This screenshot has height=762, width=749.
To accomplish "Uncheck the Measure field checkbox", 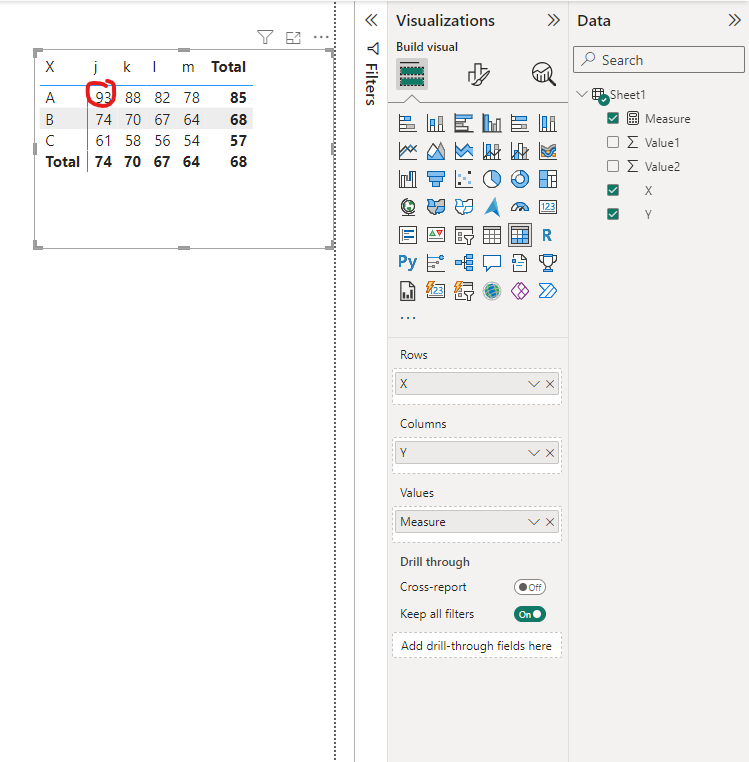I will tap(613, 118).
